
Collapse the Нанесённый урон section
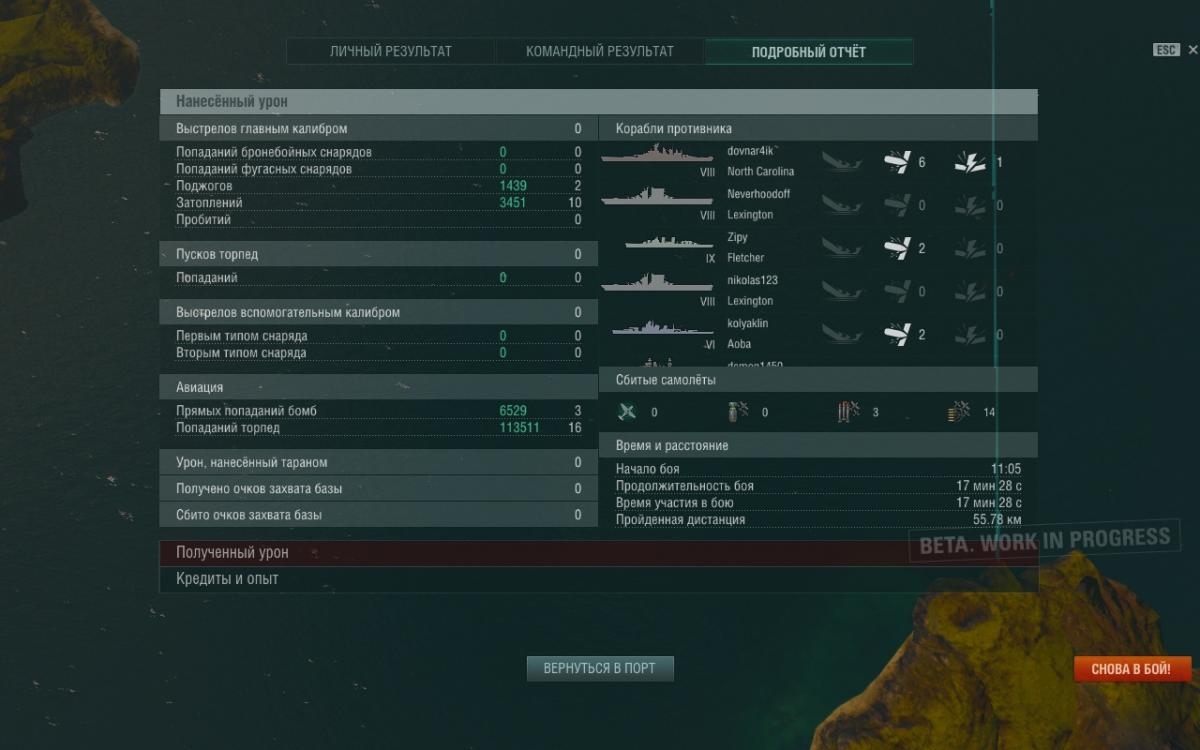click(x=598, y=102)
